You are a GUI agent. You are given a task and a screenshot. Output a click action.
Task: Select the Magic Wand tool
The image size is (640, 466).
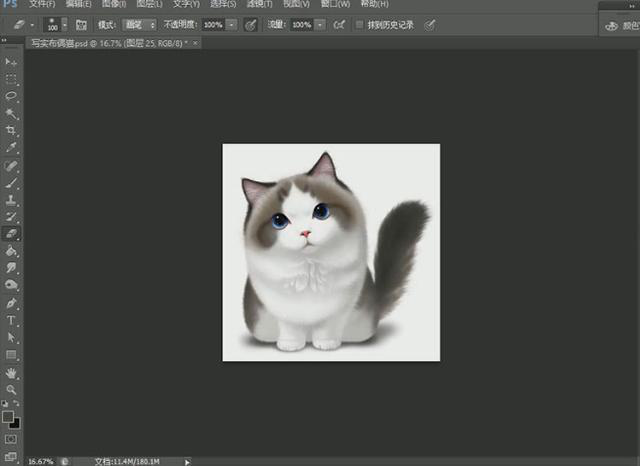click(x=12, y=113)
